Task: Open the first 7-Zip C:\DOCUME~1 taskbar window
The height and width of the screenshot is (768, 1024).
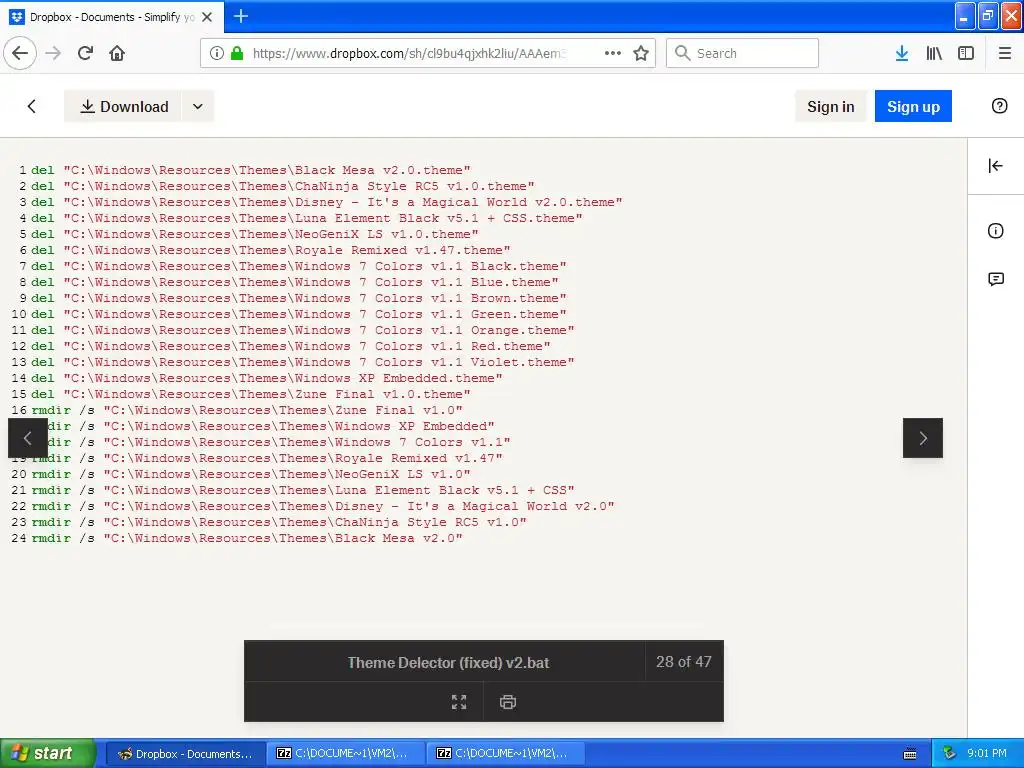Action: click(x=346, y=754)
